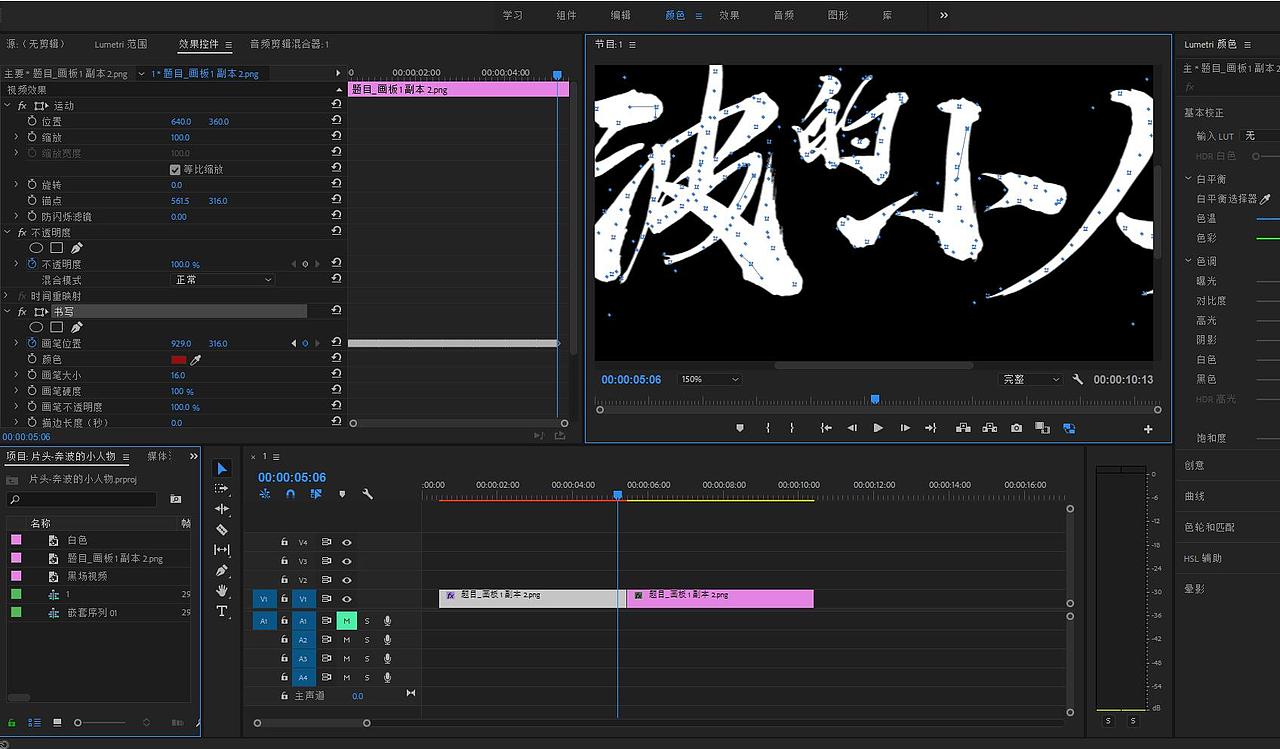Viewport: 1280px width, 749px height.
Task: Open the 完整 playback resolution dropdown
Action: click(1030, 380)
